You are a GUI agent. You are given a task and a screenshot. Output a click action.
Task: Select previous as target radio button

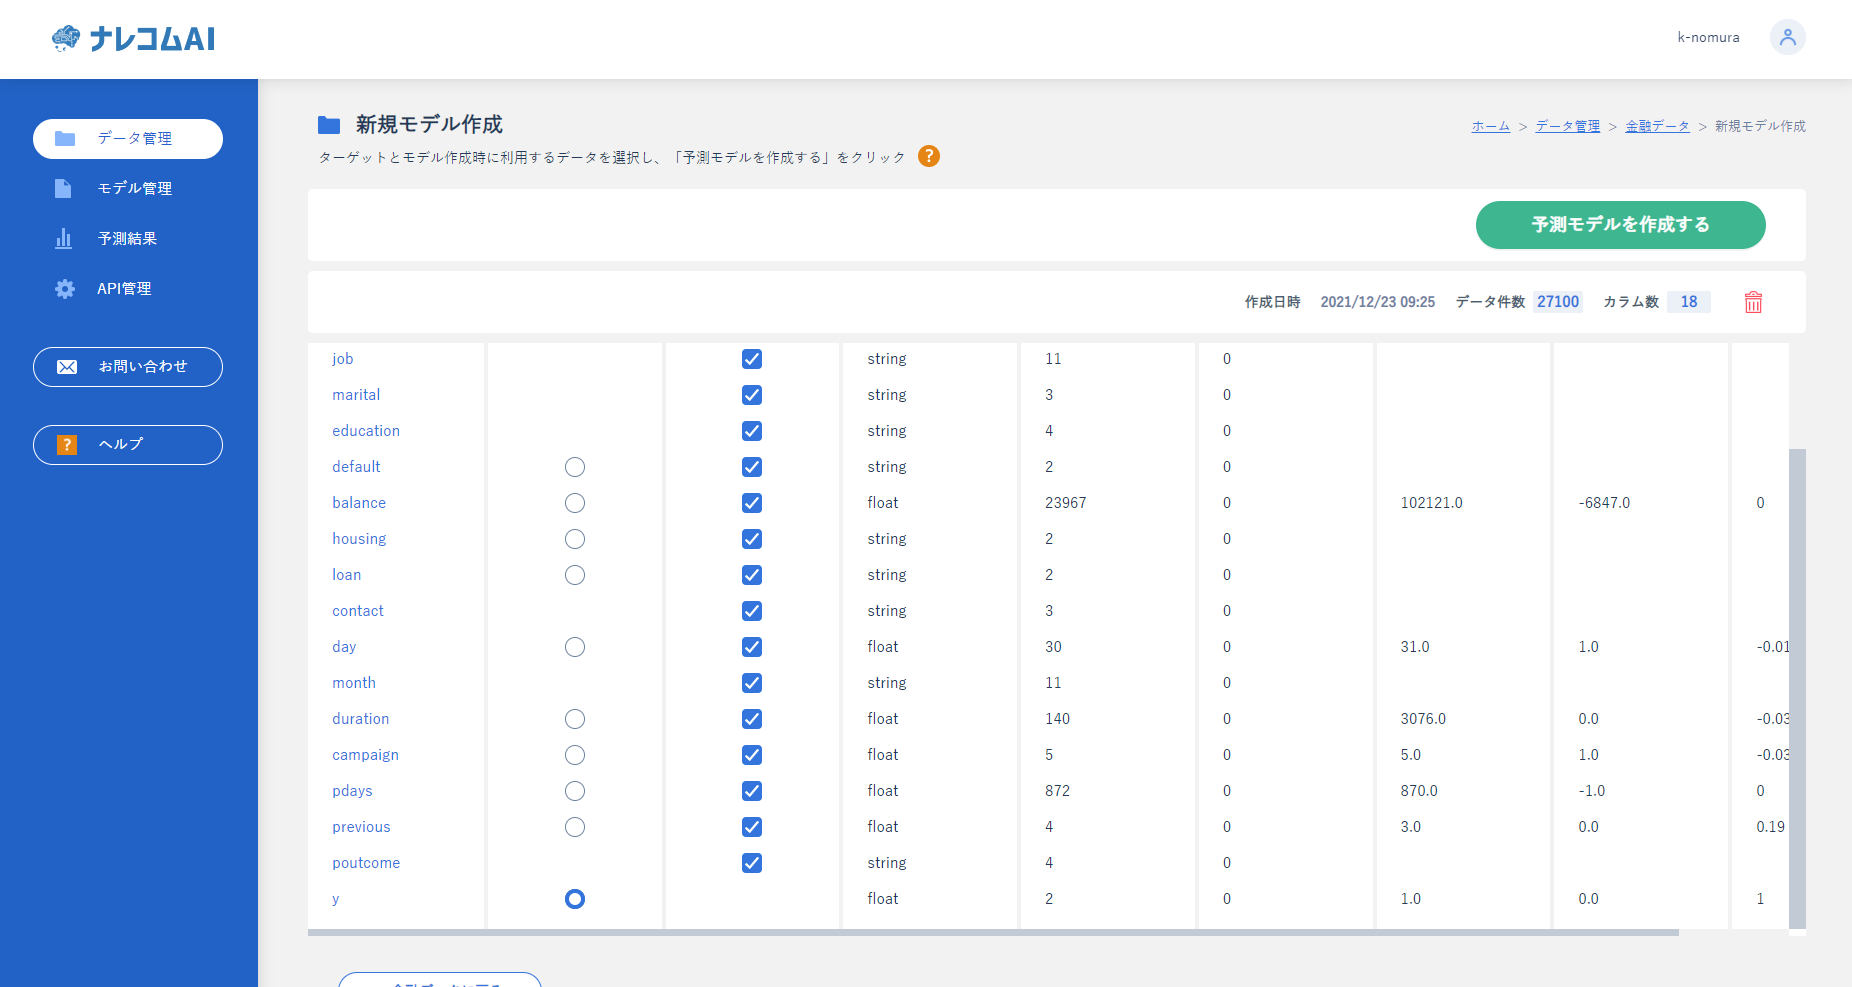tap(575, 827)
